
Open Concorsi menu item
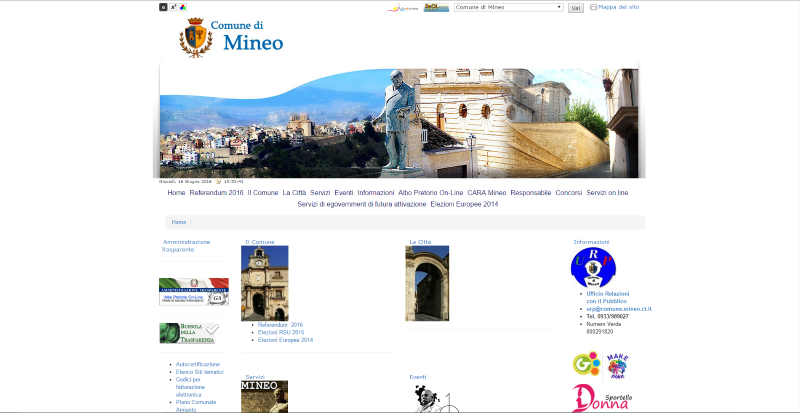(x=569, y=193)
